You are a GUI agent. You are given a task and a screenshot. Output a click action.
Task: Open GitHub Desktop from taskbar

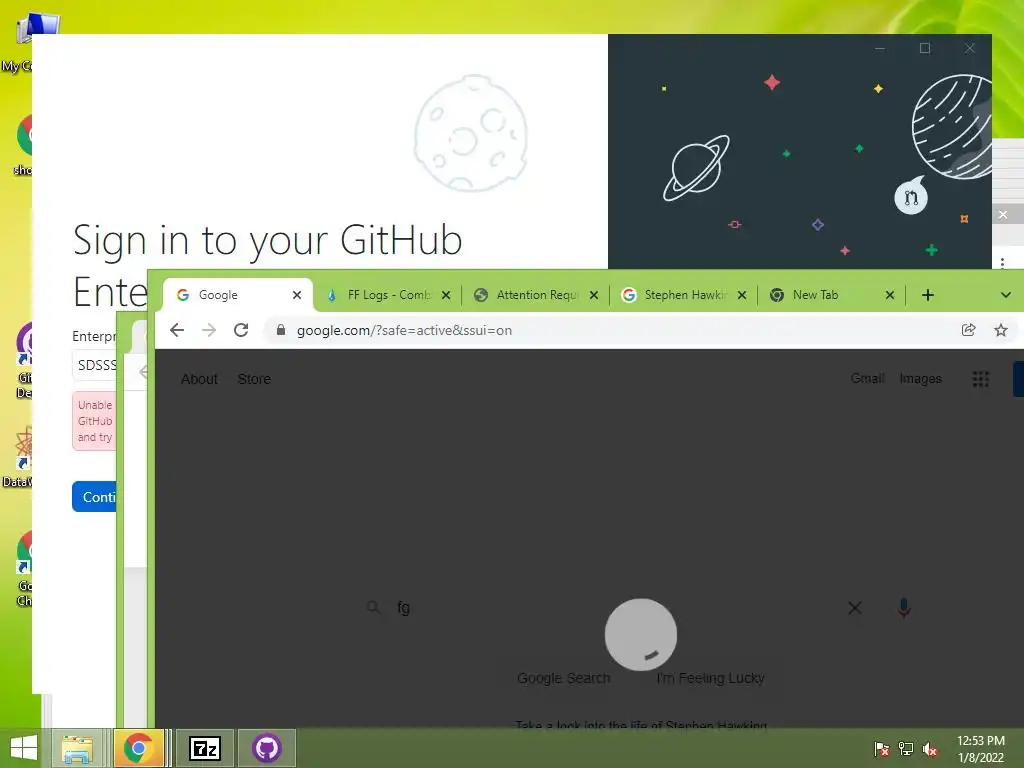pyautogui.click(x=266, y=748)
